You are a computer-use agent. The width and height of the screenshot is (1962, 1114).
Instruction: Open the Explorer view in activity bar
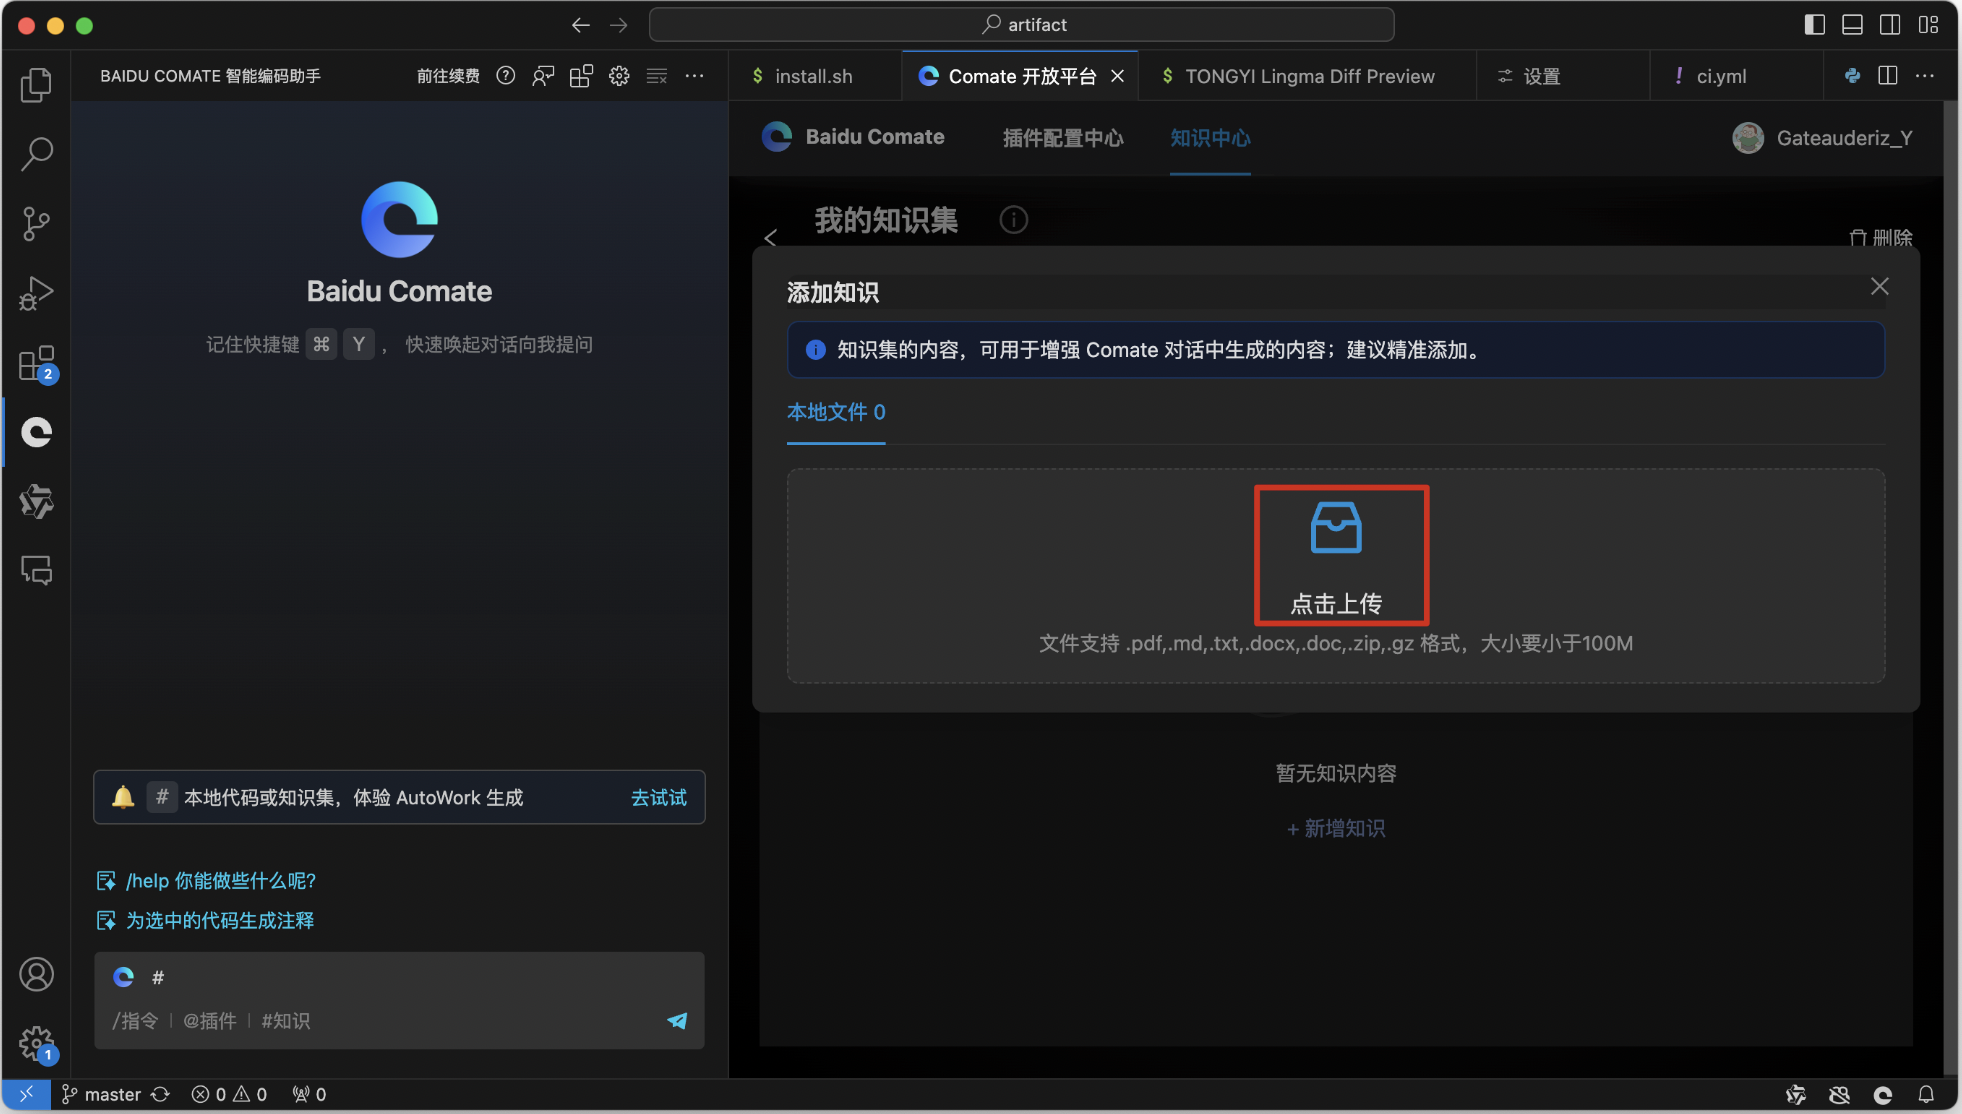pos(36,85)
